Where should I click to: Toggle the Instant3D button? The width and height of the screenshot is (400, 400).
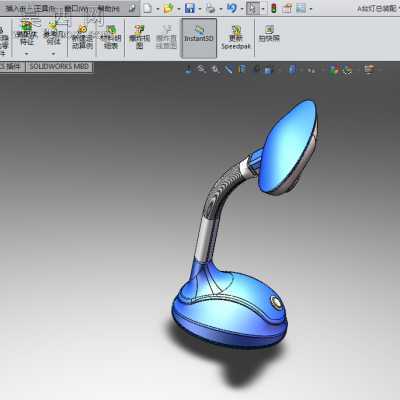click(x=199, y=38)
